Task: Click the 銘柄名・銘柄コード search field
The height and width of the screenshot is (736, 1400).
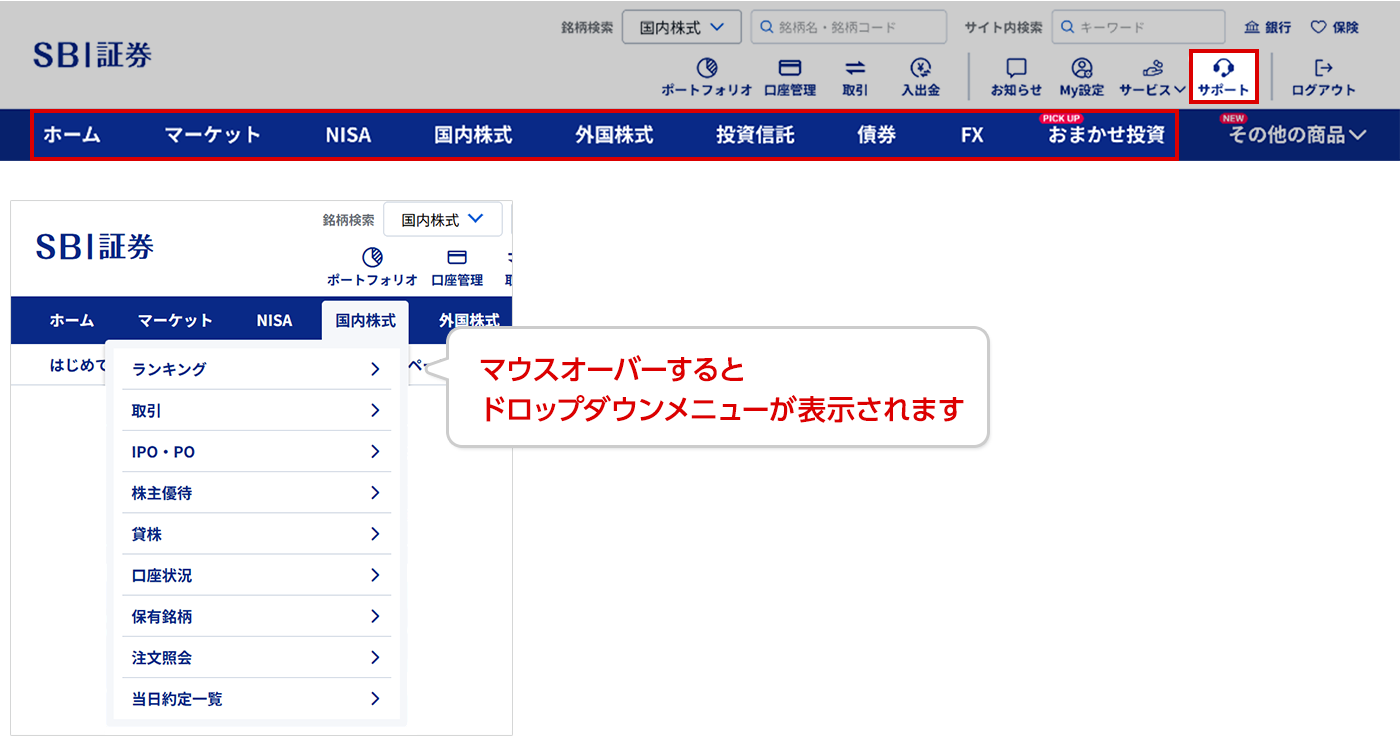Action: pyautogui.click(x=849, y=27)
